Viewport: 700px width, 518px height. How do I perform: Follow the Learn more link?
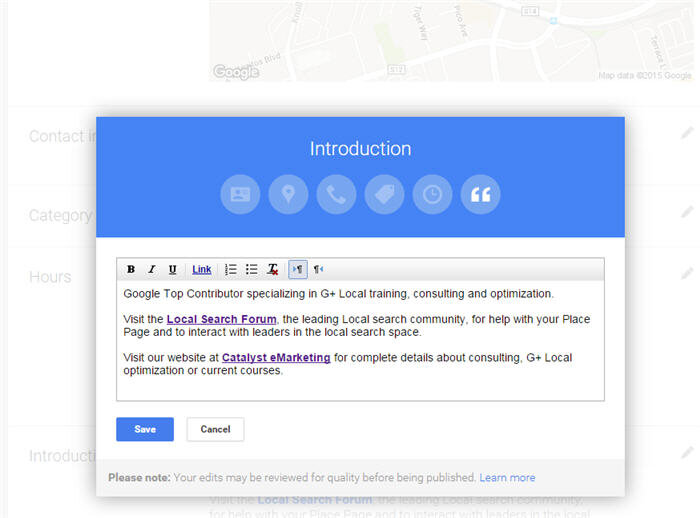(x=507, y=477)
